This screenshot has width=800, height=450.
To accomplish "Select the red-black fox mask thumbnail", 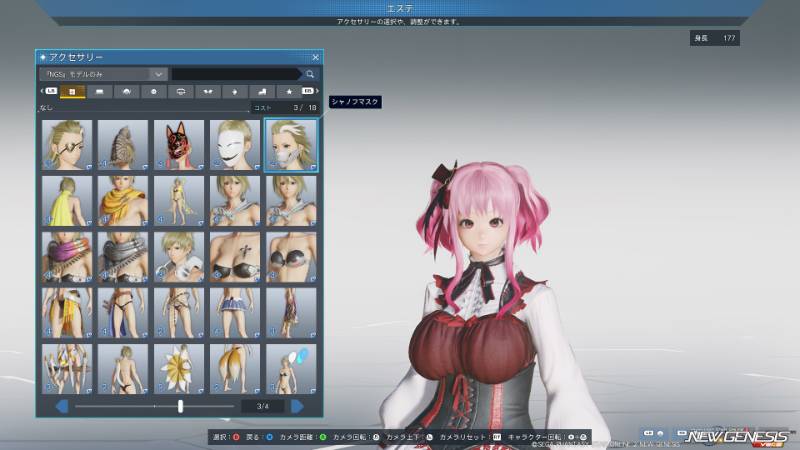I will pos(179,145).
